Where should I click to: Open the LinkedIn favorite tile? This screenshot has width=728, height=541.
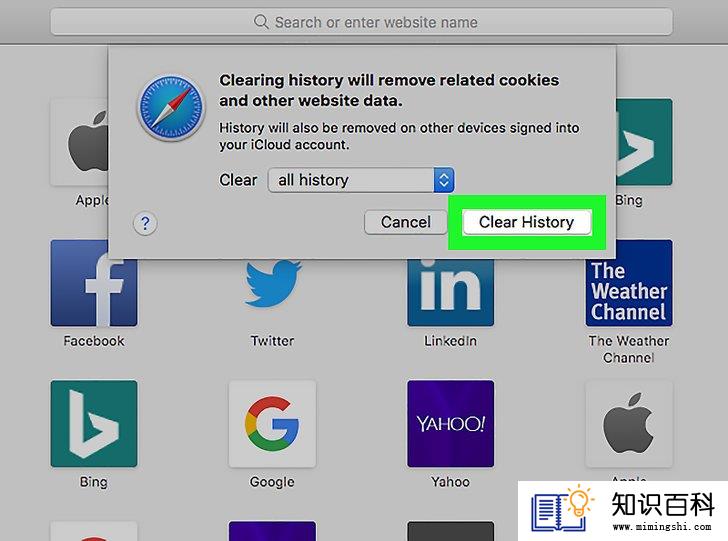click(x=450, y=292)
